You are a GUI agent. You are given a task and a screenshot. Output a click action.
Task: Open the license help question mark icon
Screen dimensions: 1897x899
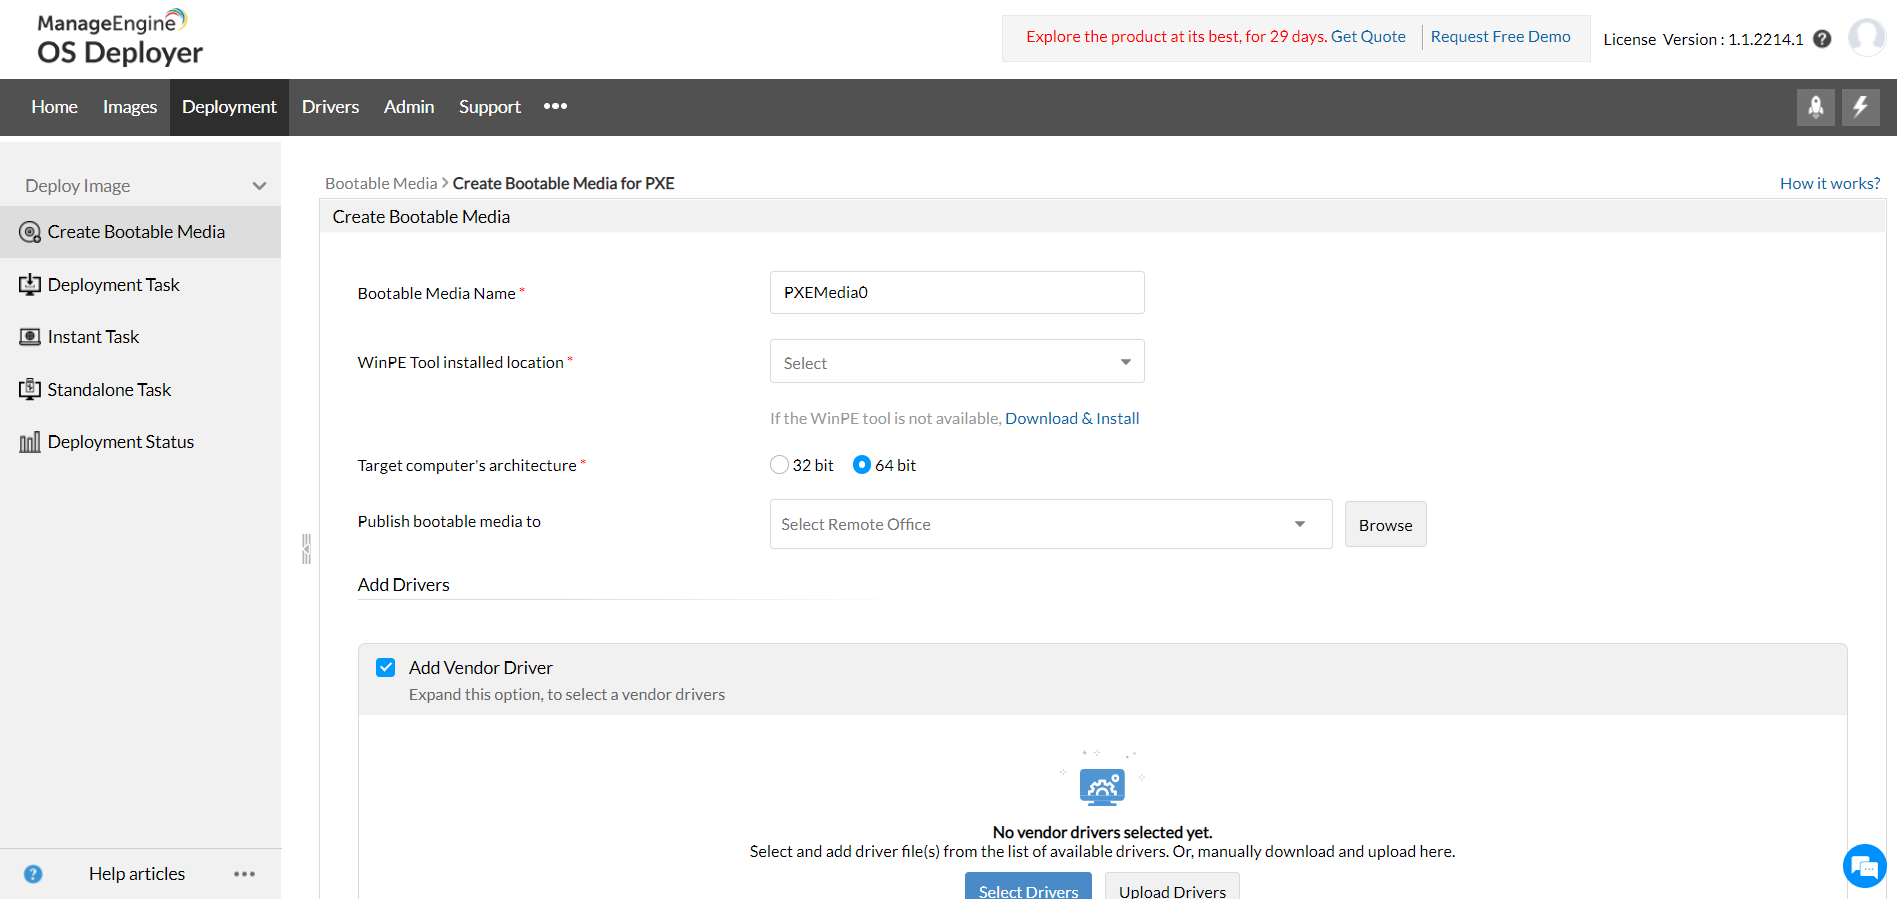click(1822, 39)
